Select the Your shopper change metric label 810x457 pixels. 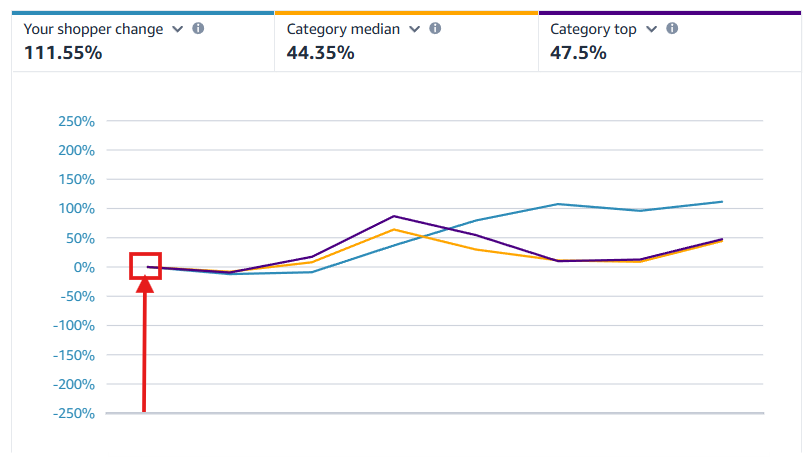tap(93, 29)
